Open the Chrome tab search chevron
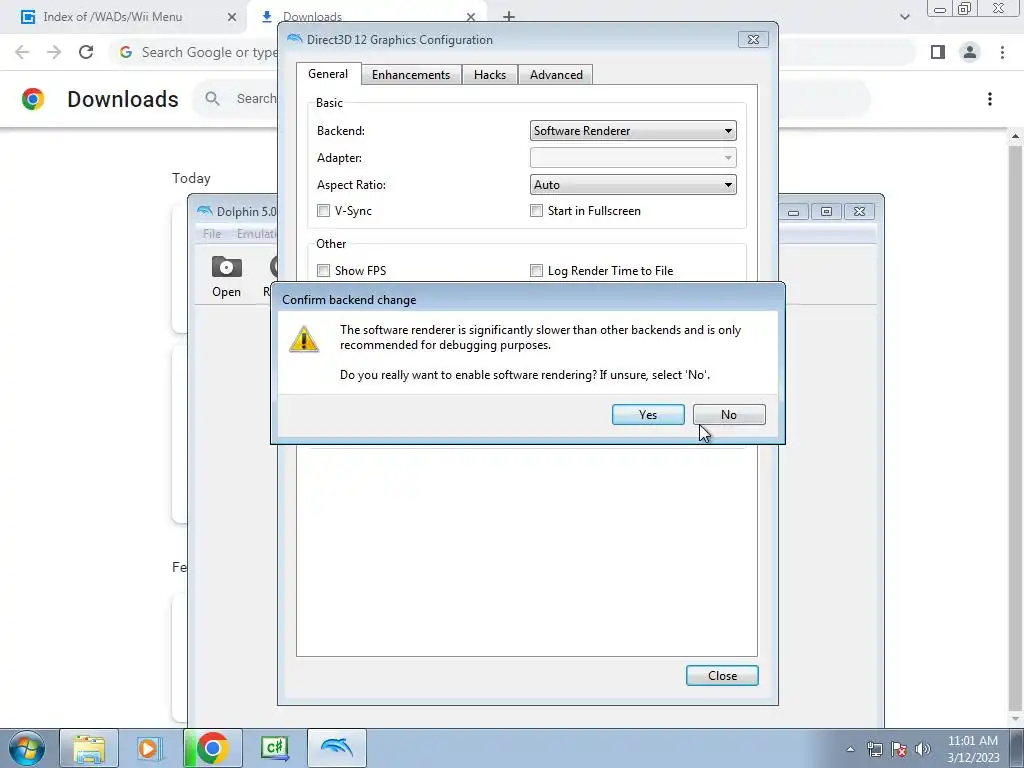This screenshot has width=1024, height=768. 904,17
